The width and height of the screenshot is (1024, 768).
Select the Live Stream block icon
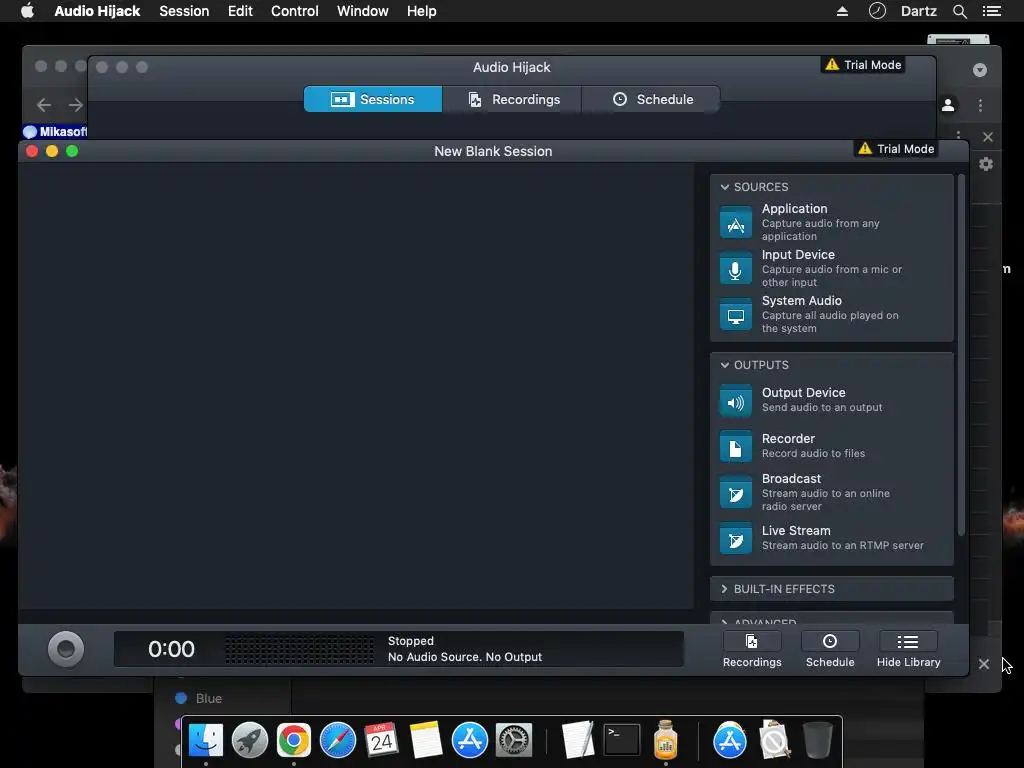click(x=735, y=539)
